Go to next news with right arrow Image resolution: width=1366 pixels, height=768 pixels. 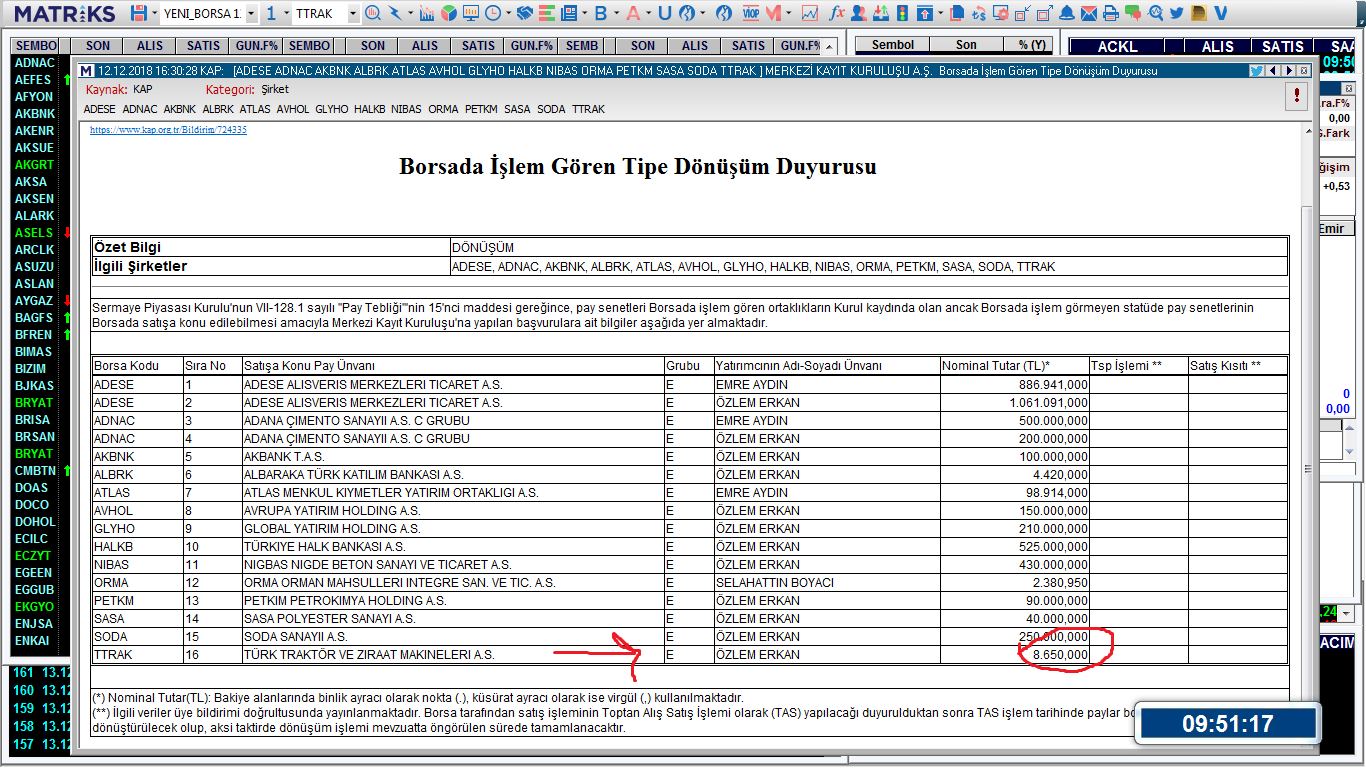pyautogui.click(x=1289, y=70)
